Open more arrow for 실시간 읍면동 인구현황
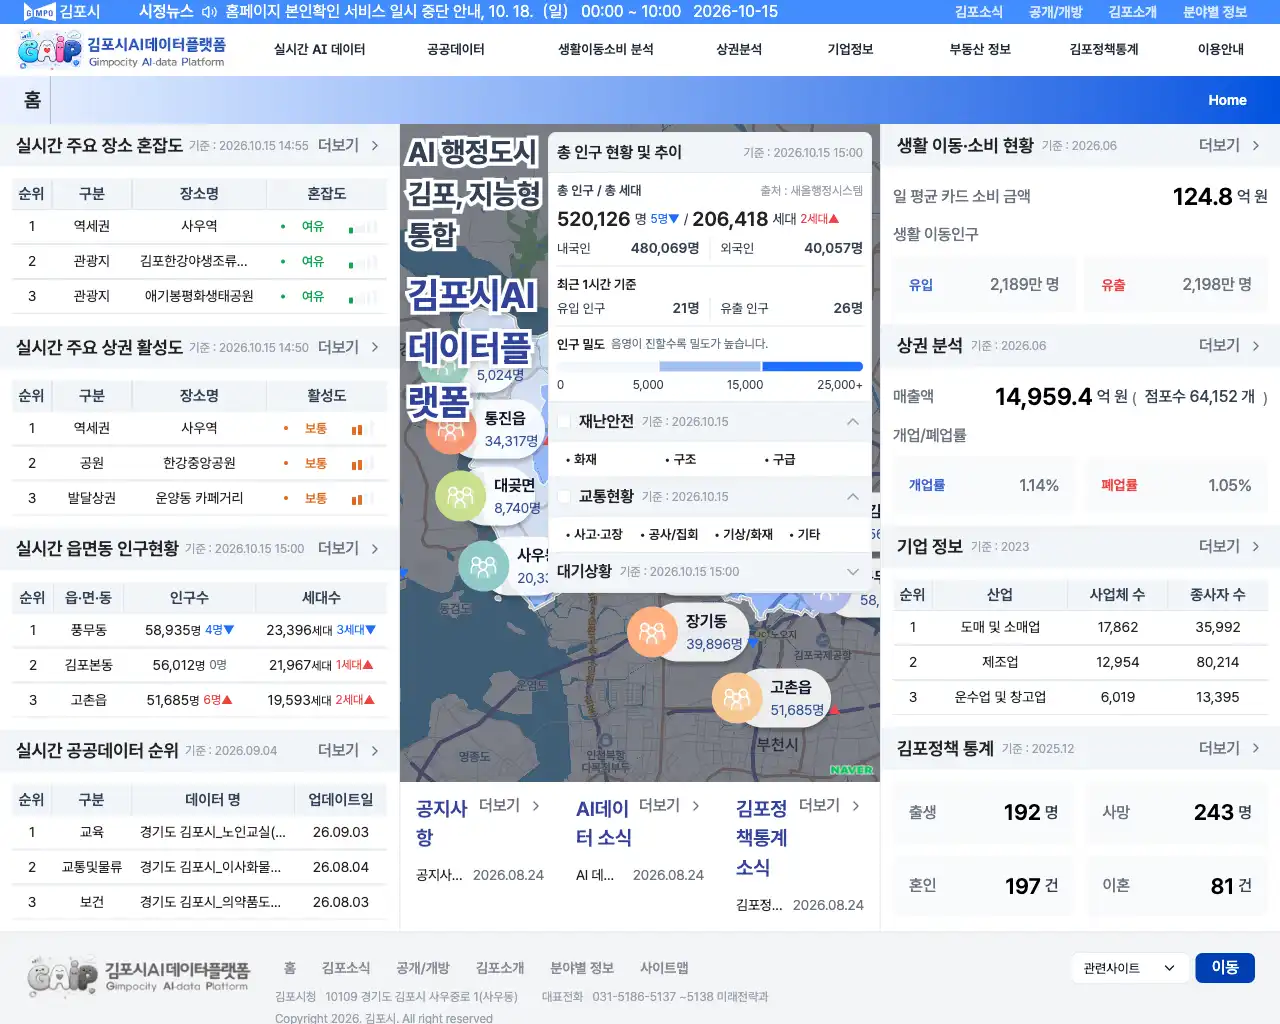The width and height of the screenshot is (1280, 1024). 375,549
